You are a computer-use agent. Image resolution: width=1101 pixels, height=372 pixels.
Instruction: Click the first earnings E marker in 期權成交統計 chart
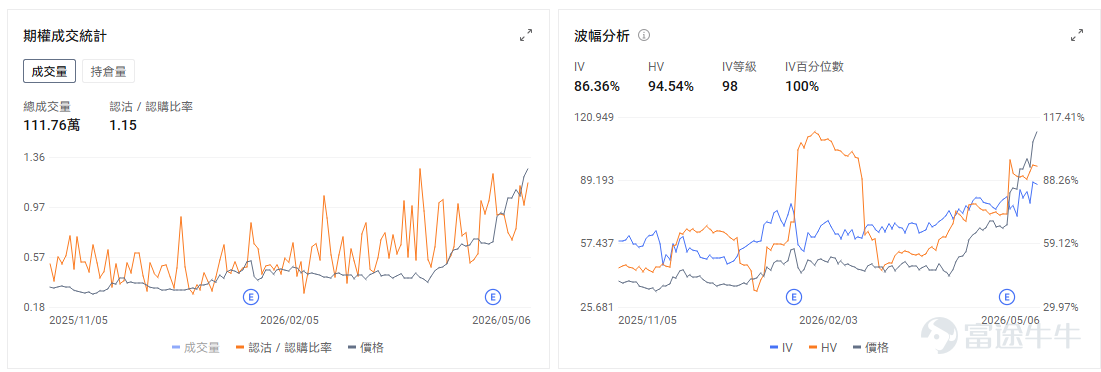click(251, 297)
